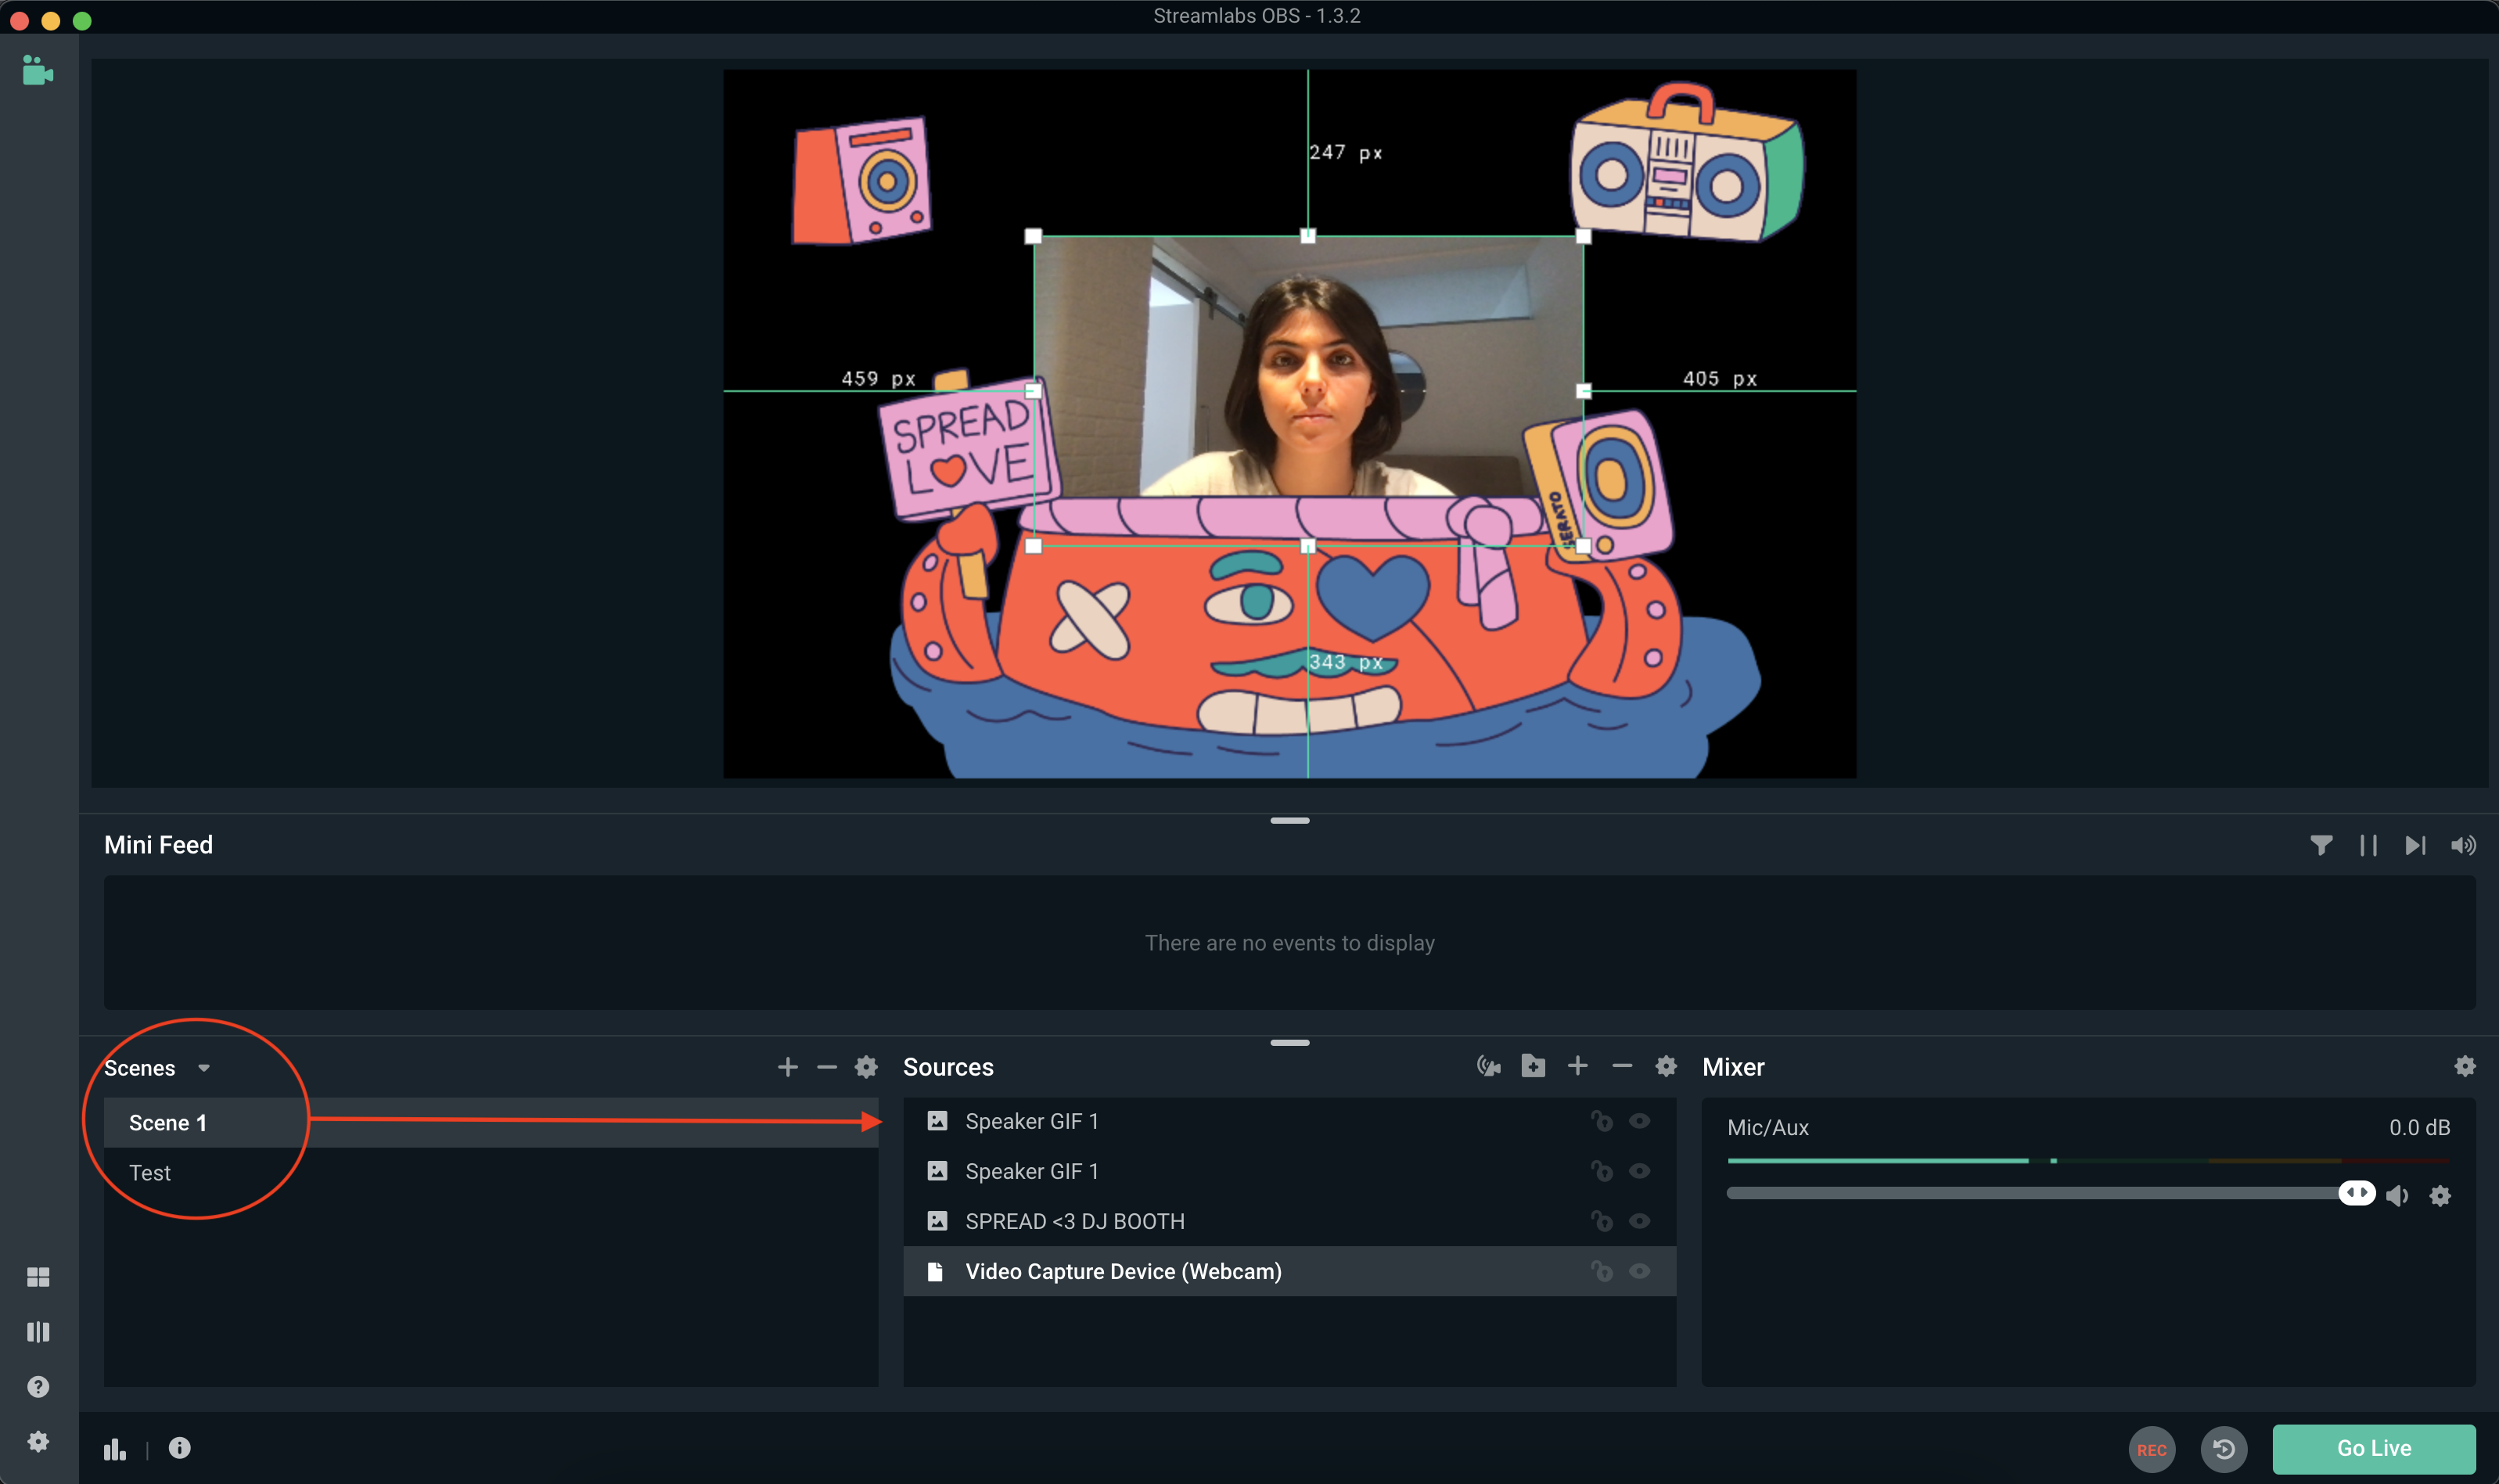
Task: Add a source folder in Sources panel
Action: pos(1533,1066)
